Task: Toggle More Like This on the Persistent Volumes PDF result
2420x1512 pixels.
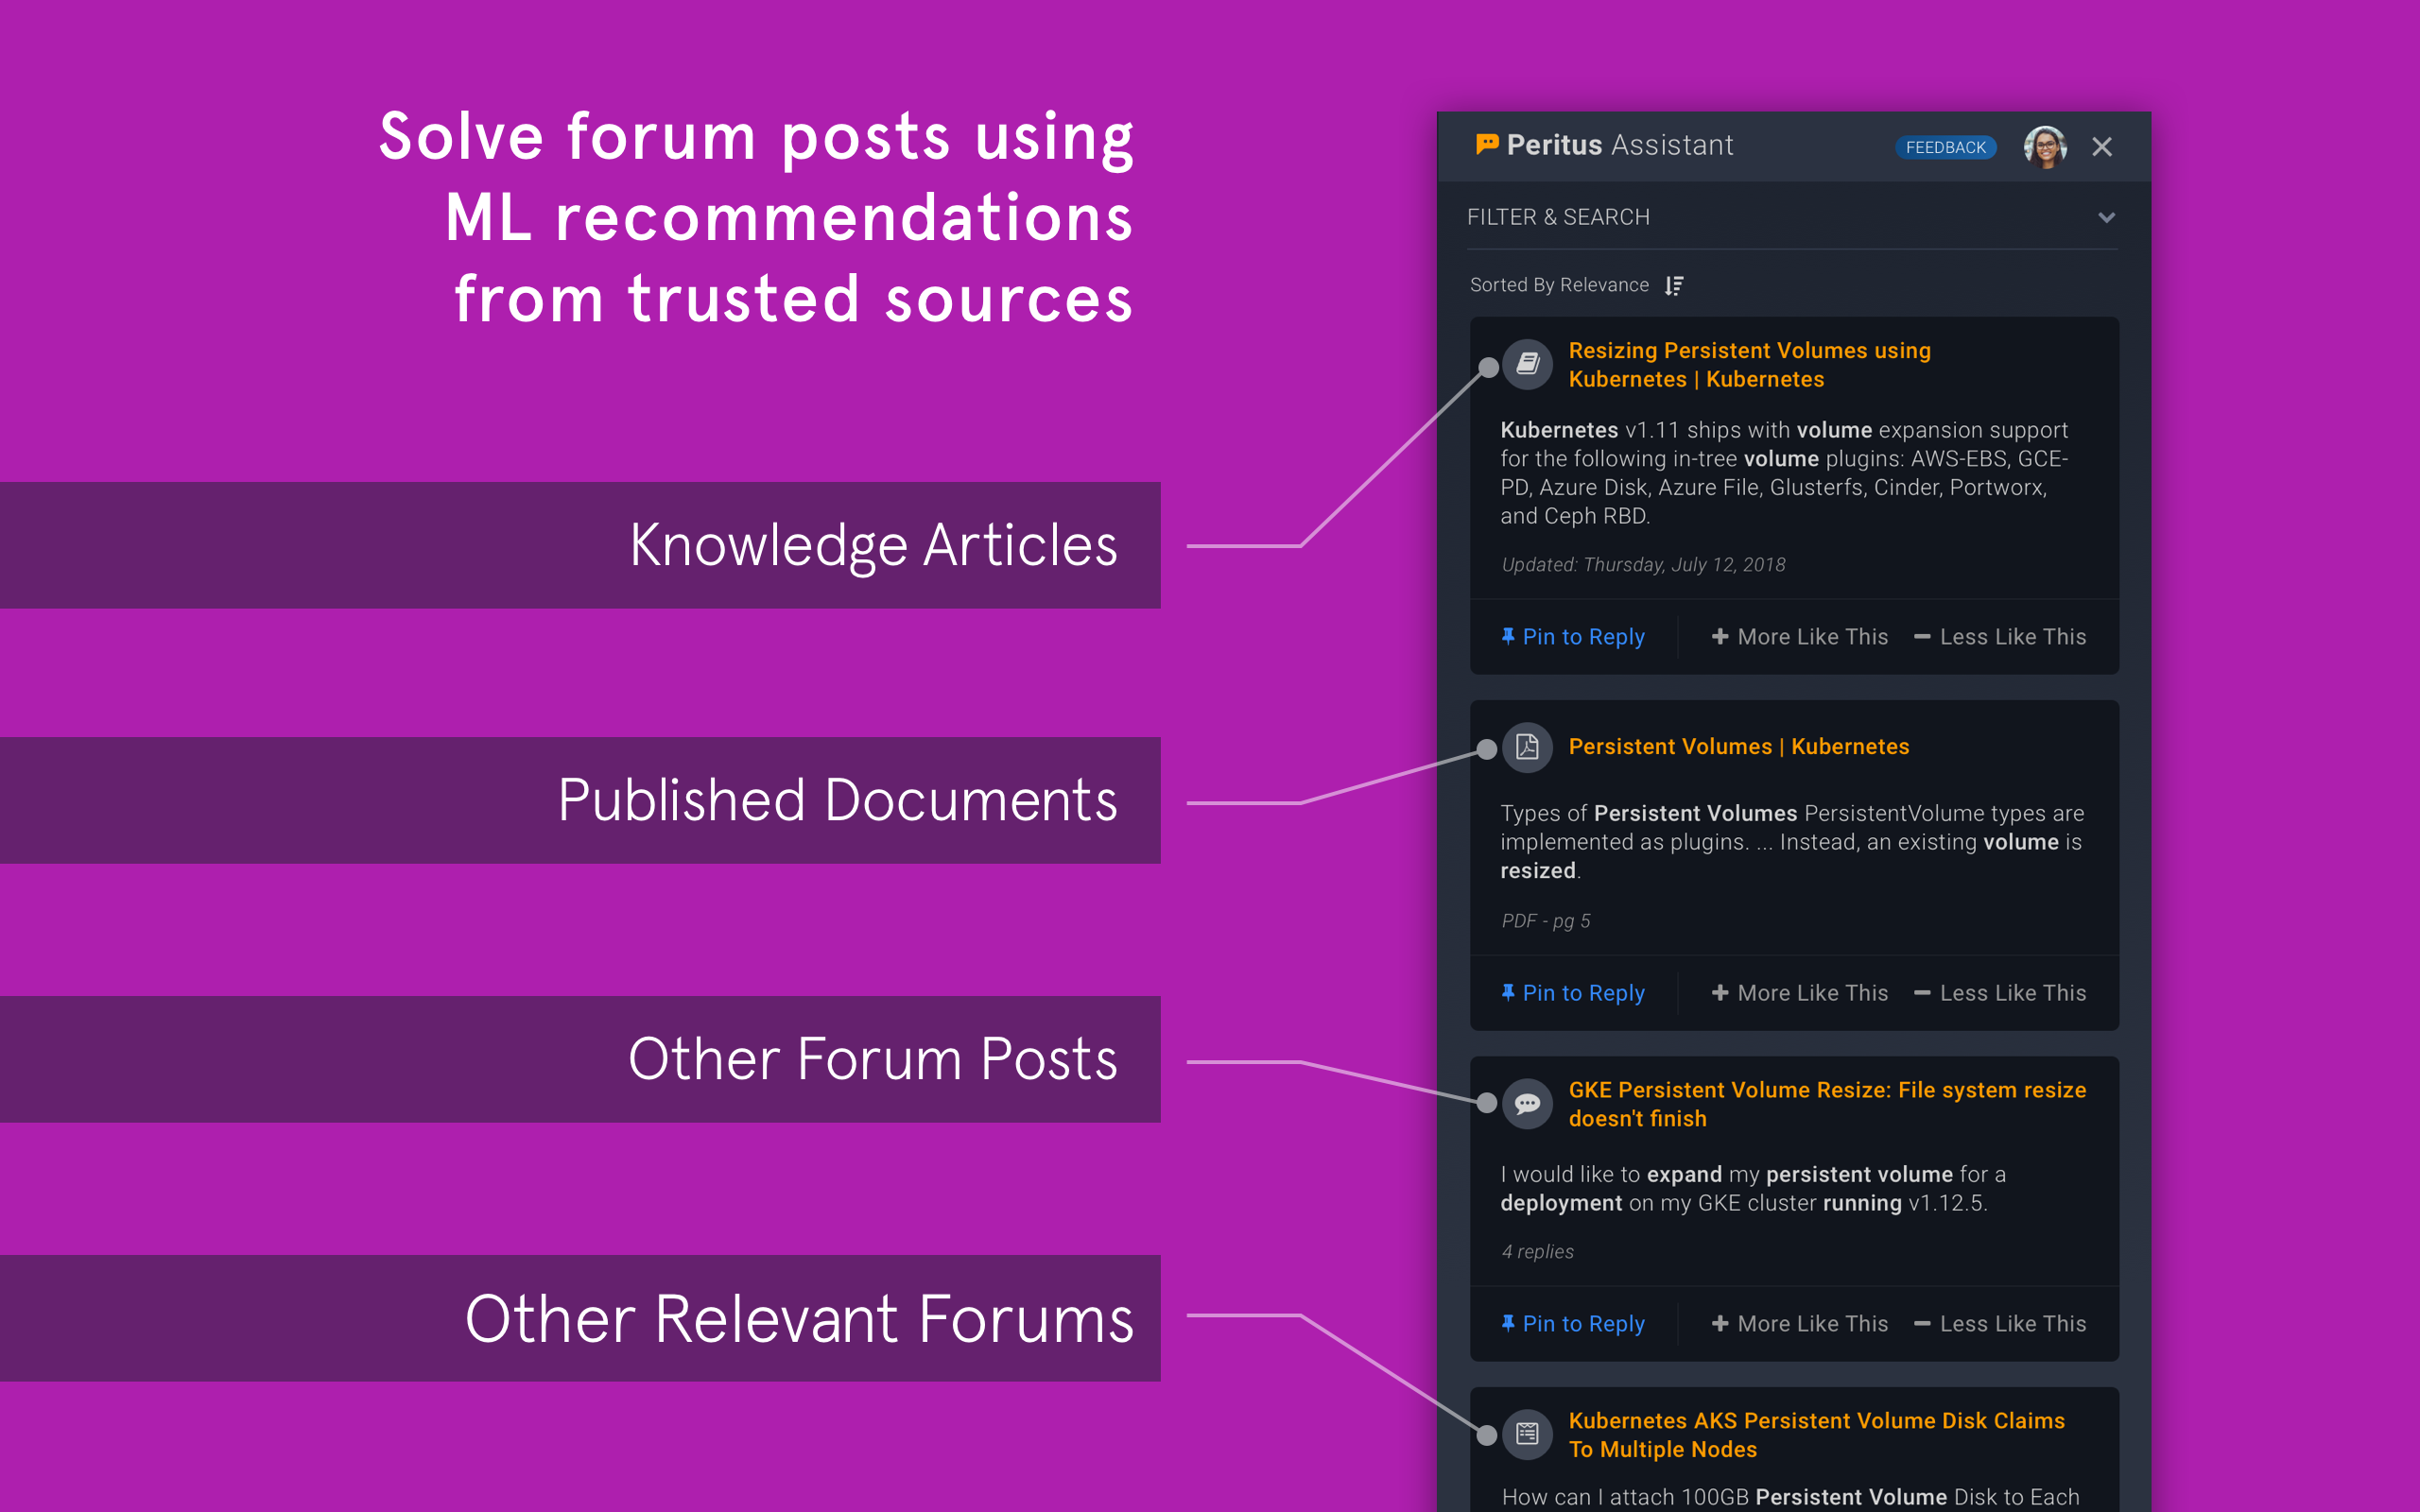Action: 1798,992
